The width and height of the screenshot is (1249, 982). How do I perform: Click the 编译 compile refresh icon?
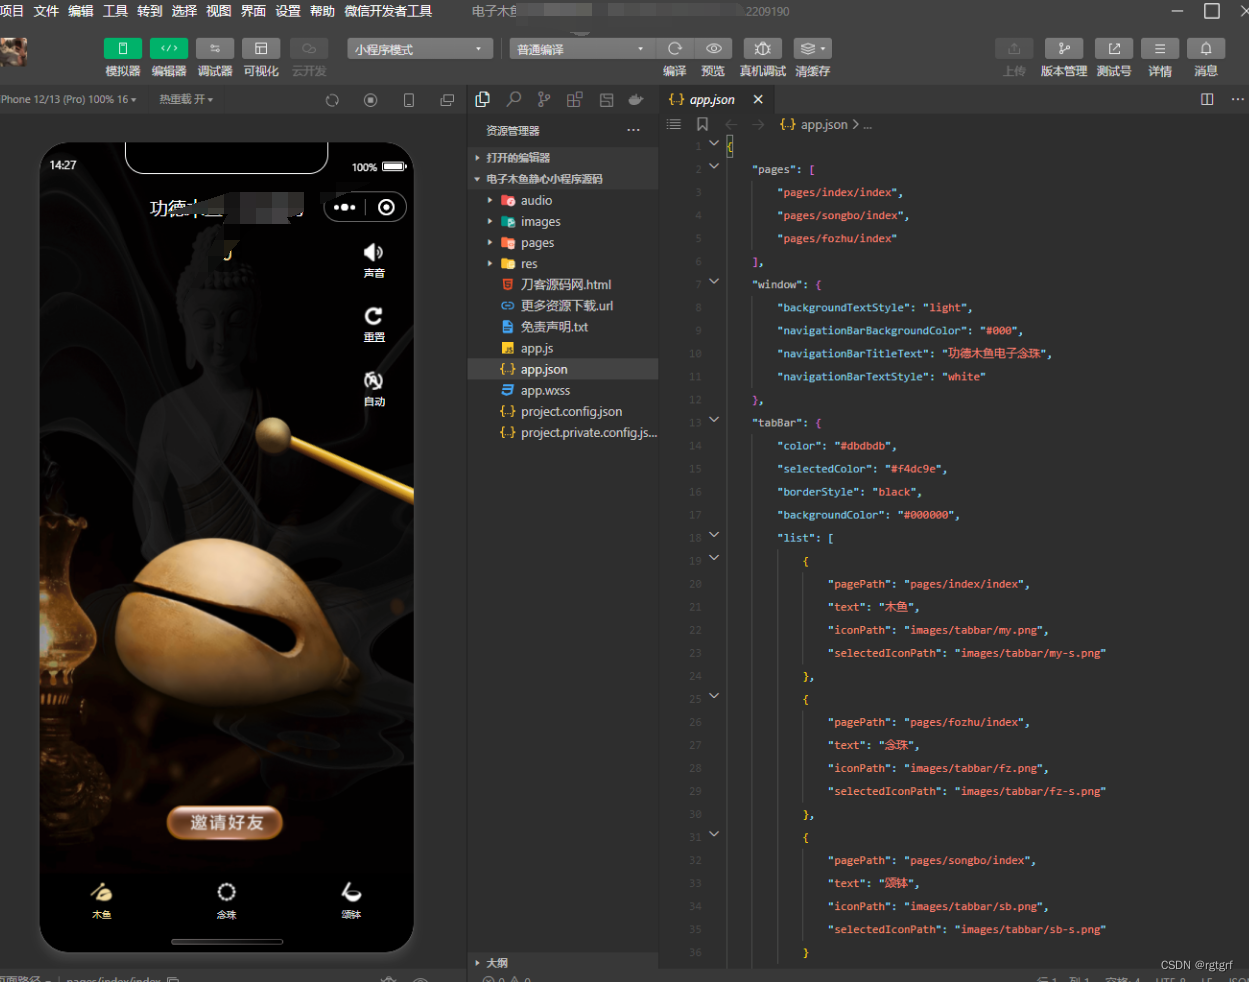675,49
